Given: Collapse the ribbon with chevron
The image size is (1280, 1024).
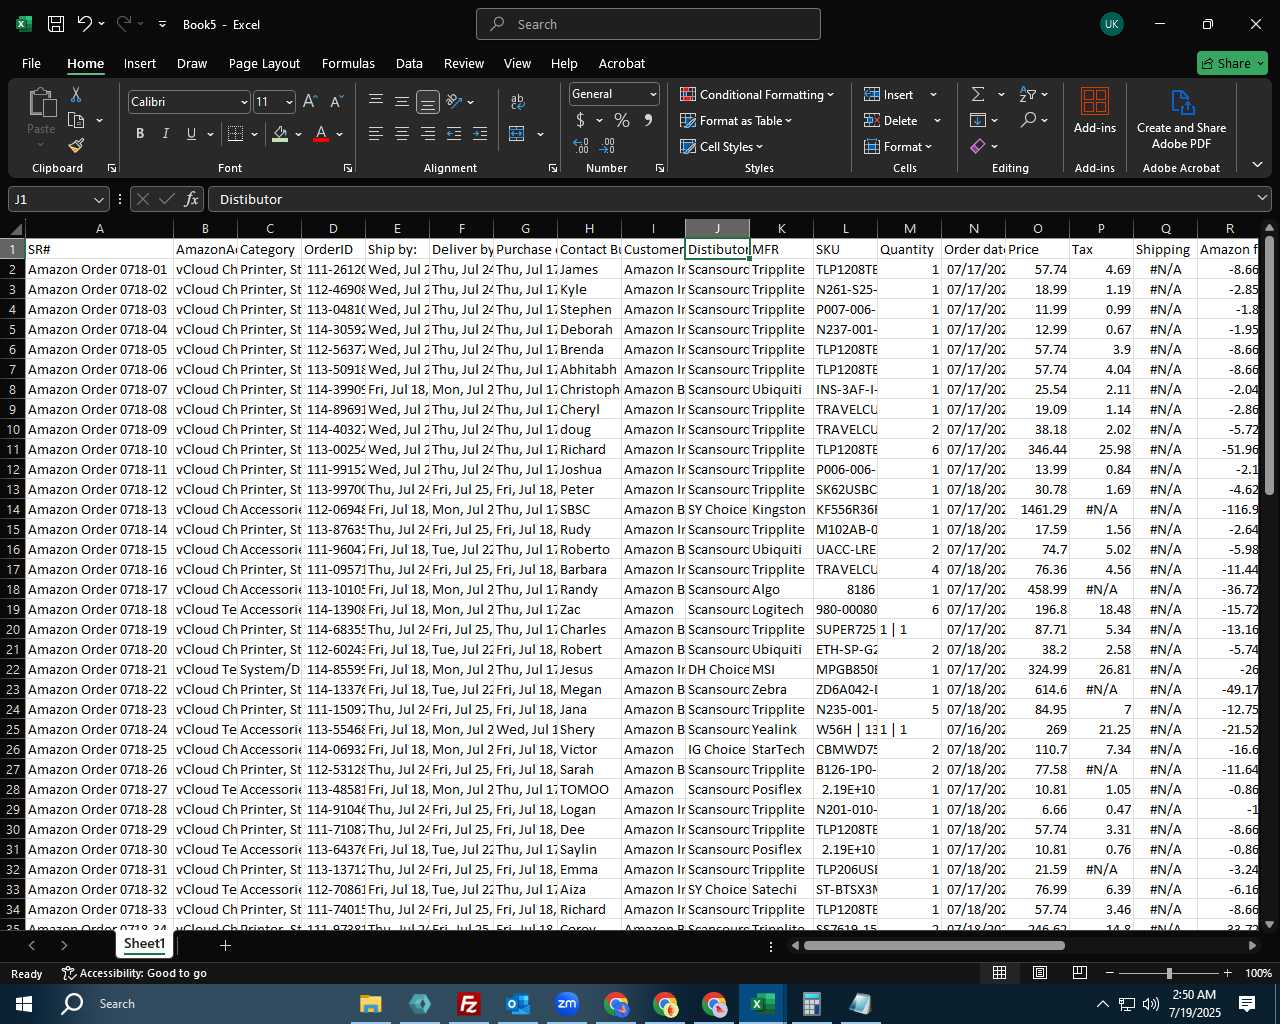Looking at the screenshot, I should click(1257, 165).
